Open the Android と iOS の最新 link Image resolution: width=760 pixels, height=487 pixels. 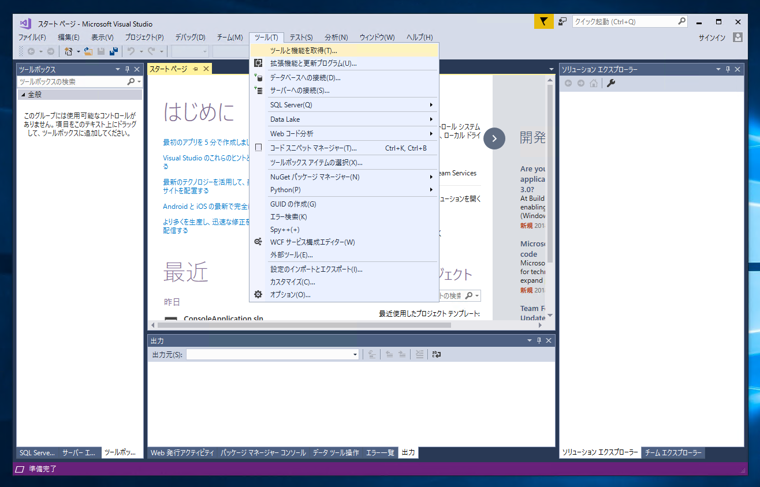(x=206, y=206)
